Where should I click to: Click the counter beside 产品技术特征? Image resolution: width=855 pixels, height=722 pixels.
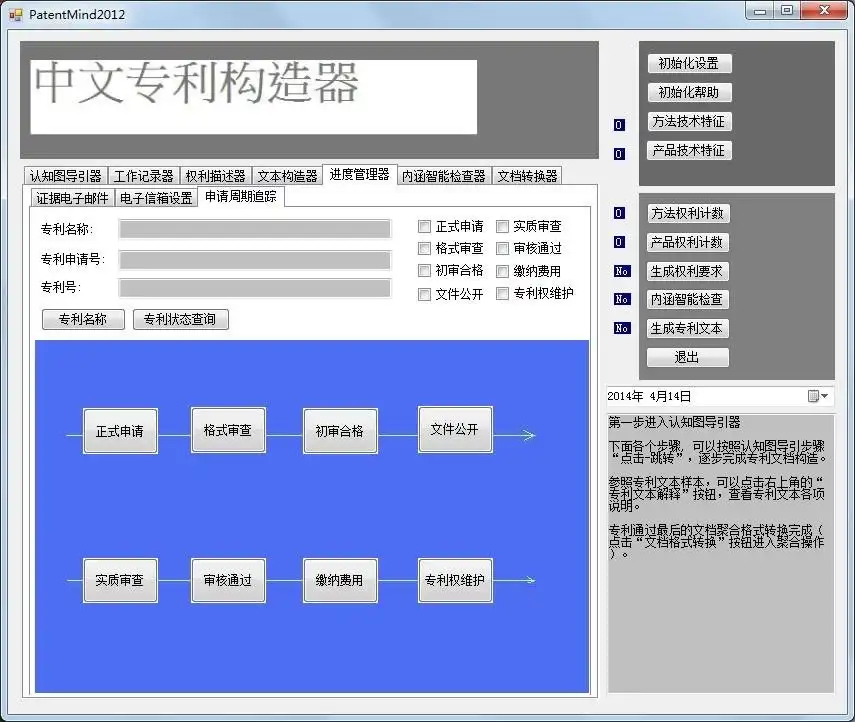click(x=619, y=154)
